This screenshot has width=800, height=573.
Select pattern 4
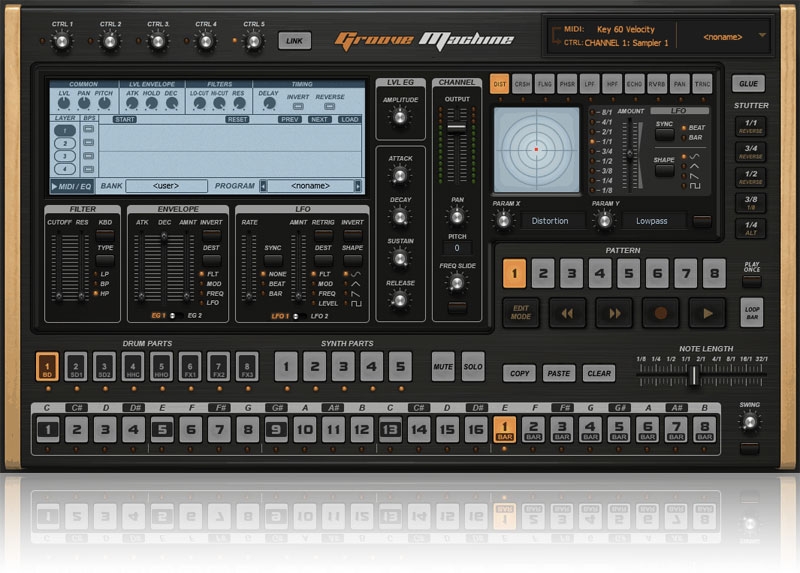click(600, 273)
